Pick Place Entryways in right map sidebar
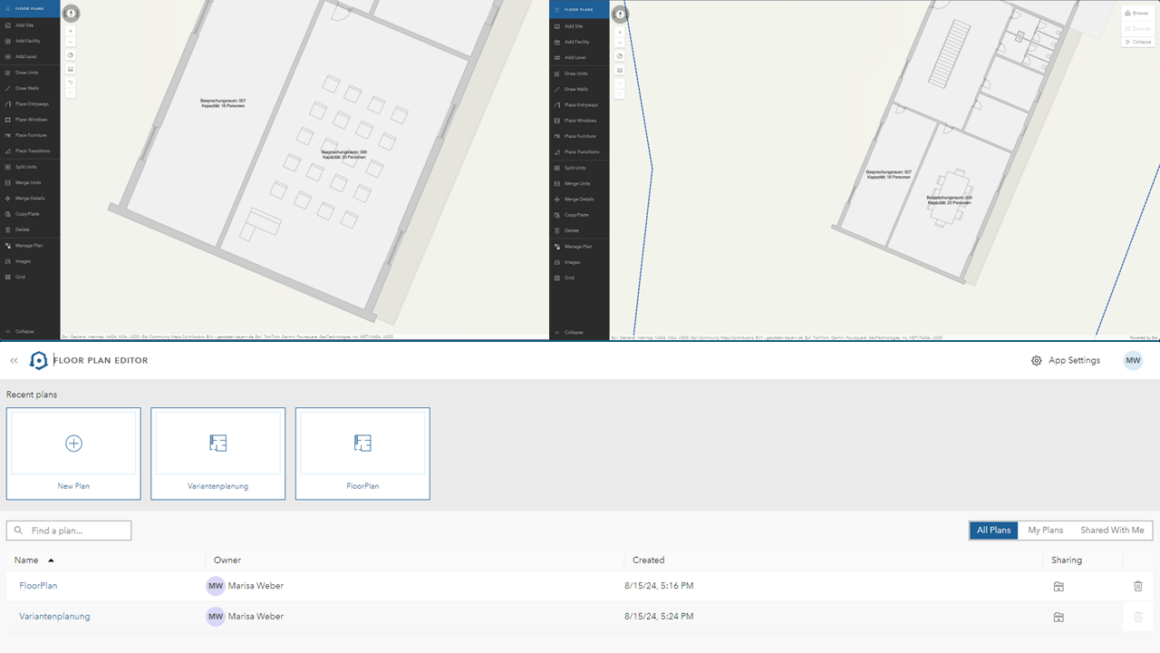Viewport: 1160px width, 653px height. (579, 105)
